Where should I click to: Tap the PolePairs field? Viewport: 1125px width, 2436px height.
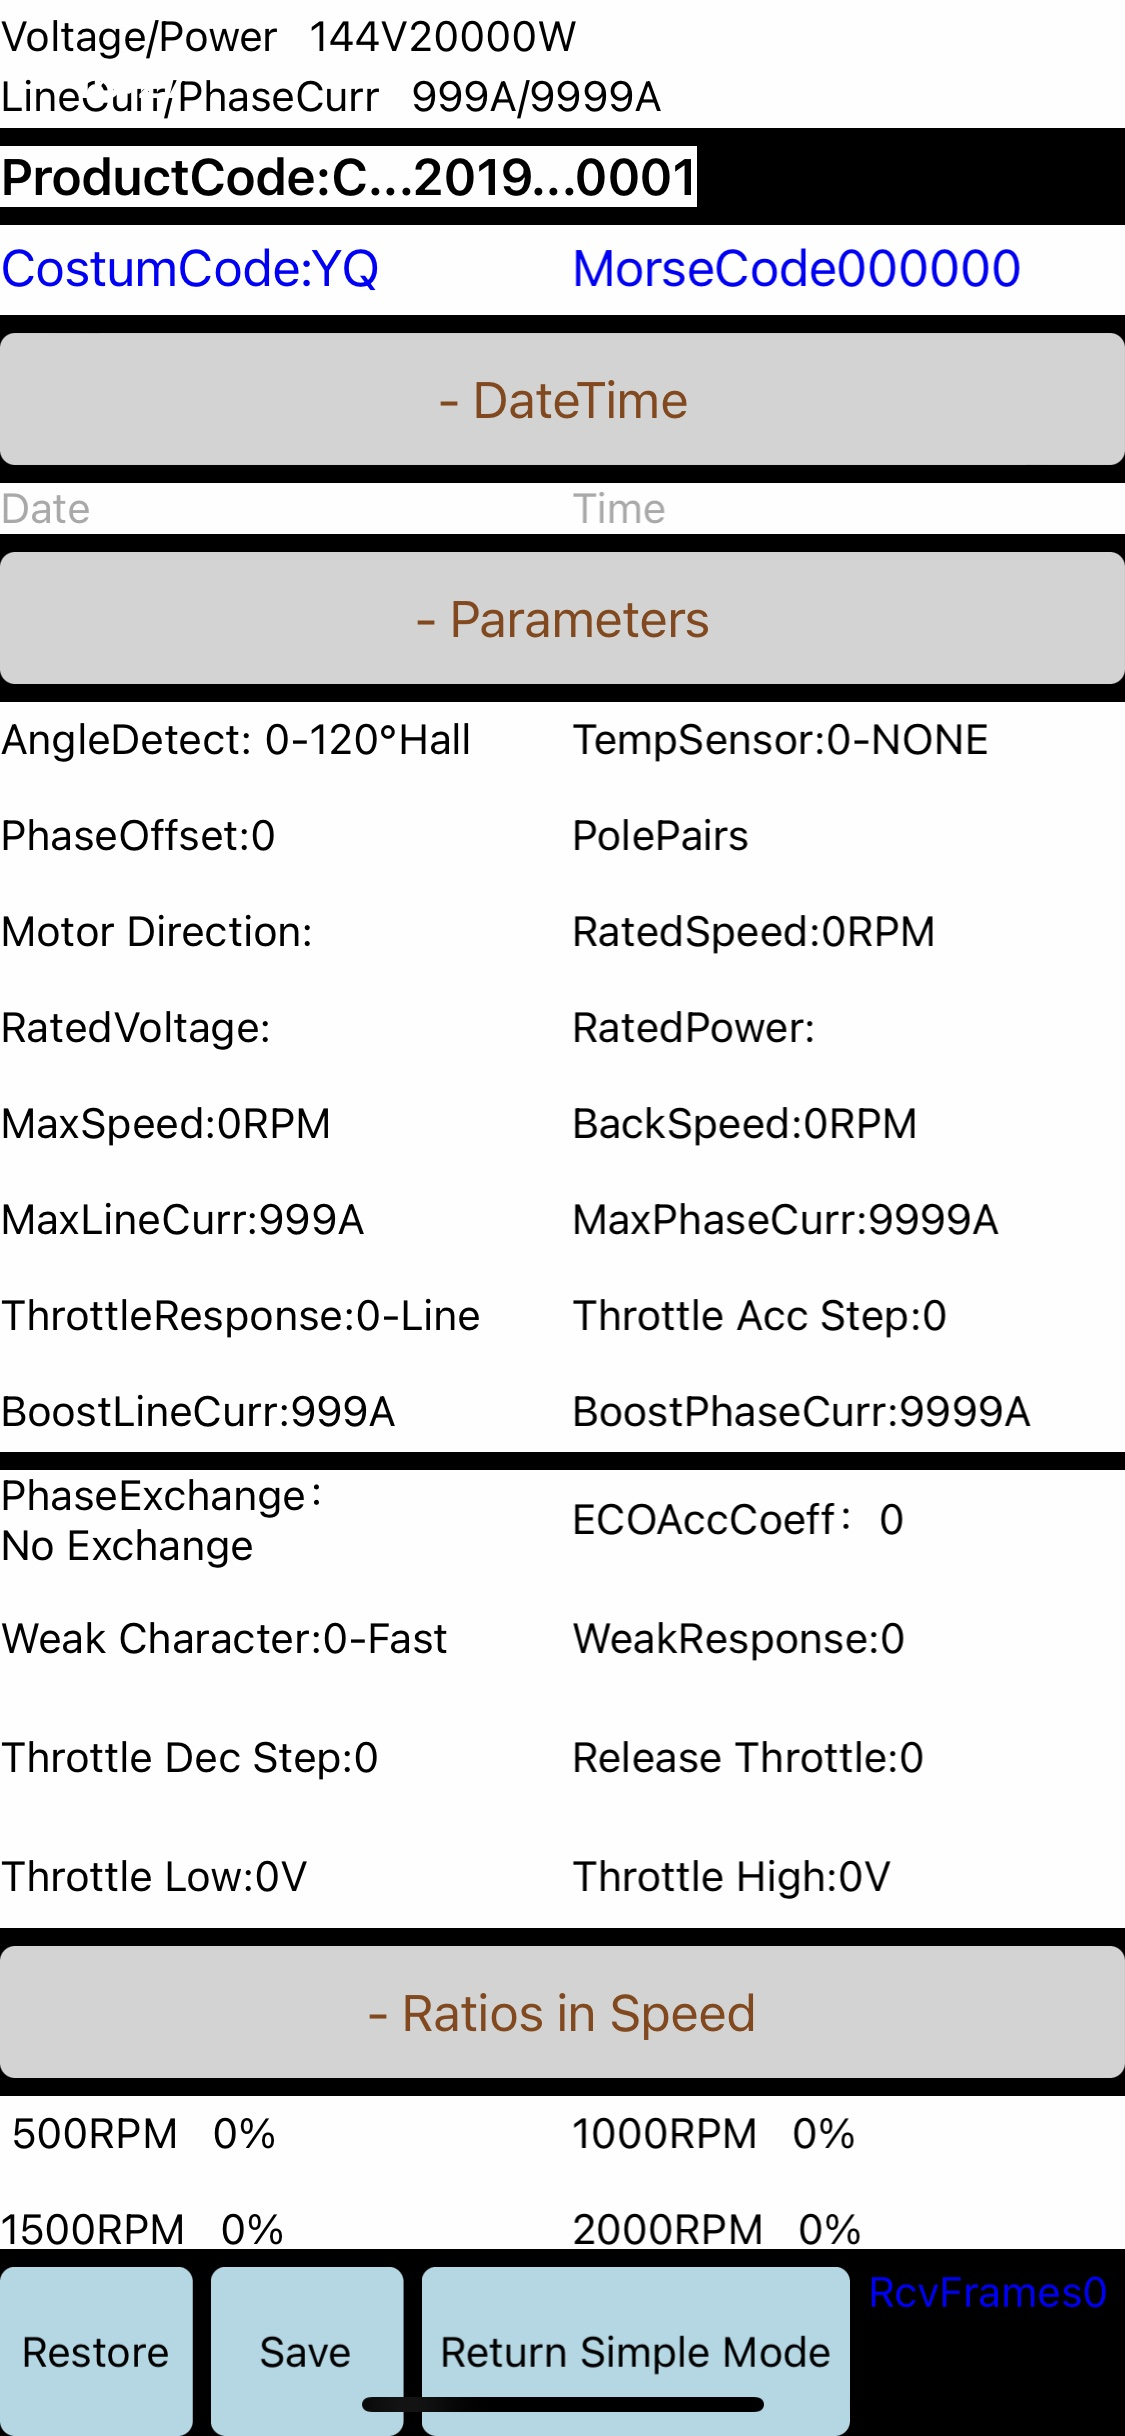(x=660, y=836)
